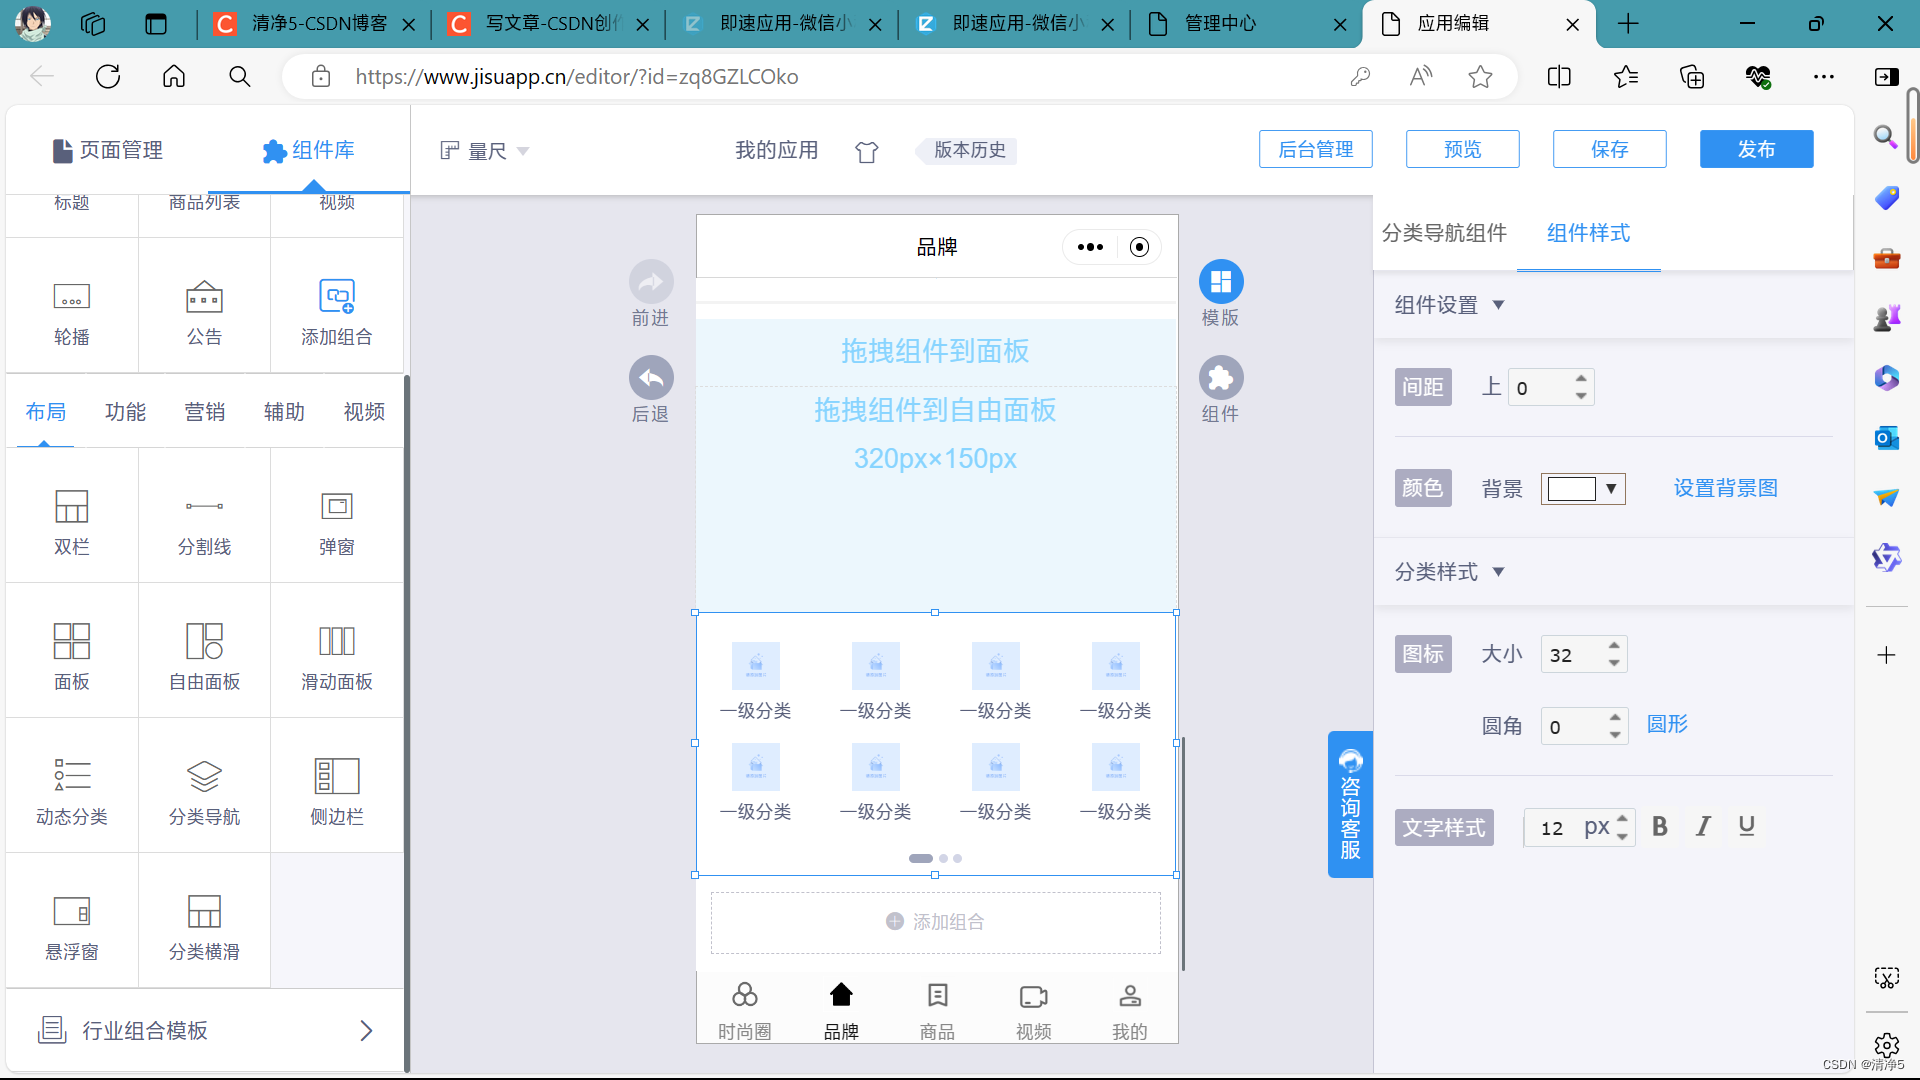Viewport: 1920px width, 1080px height.
Task: Toggle italic text style
Action: point(1703,826)
